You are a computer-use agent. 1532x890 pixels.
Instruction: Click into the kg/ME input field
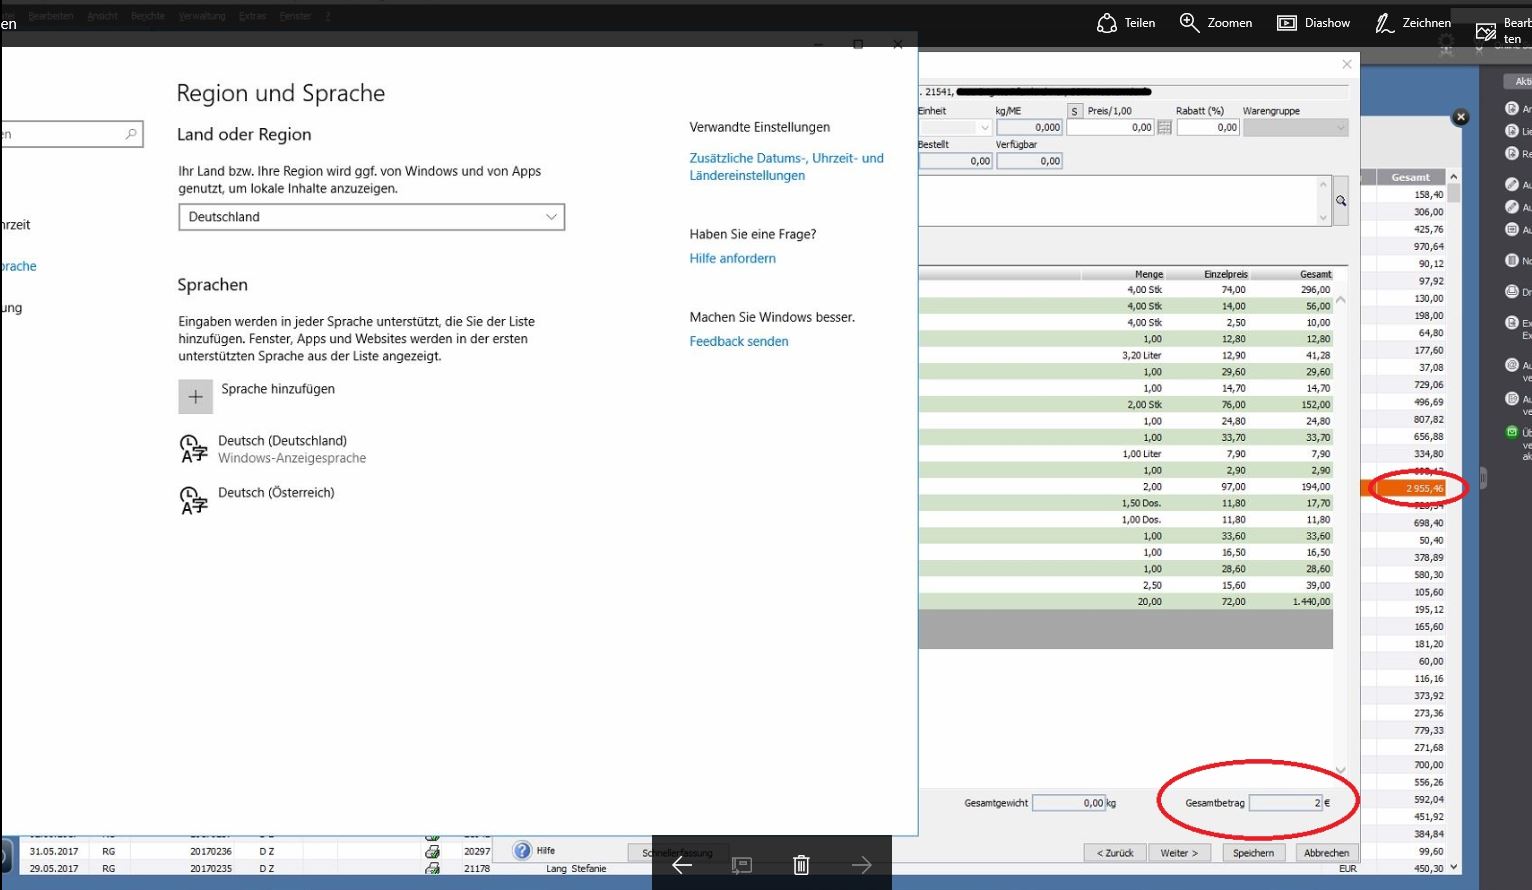click(x=1029, y=128)
